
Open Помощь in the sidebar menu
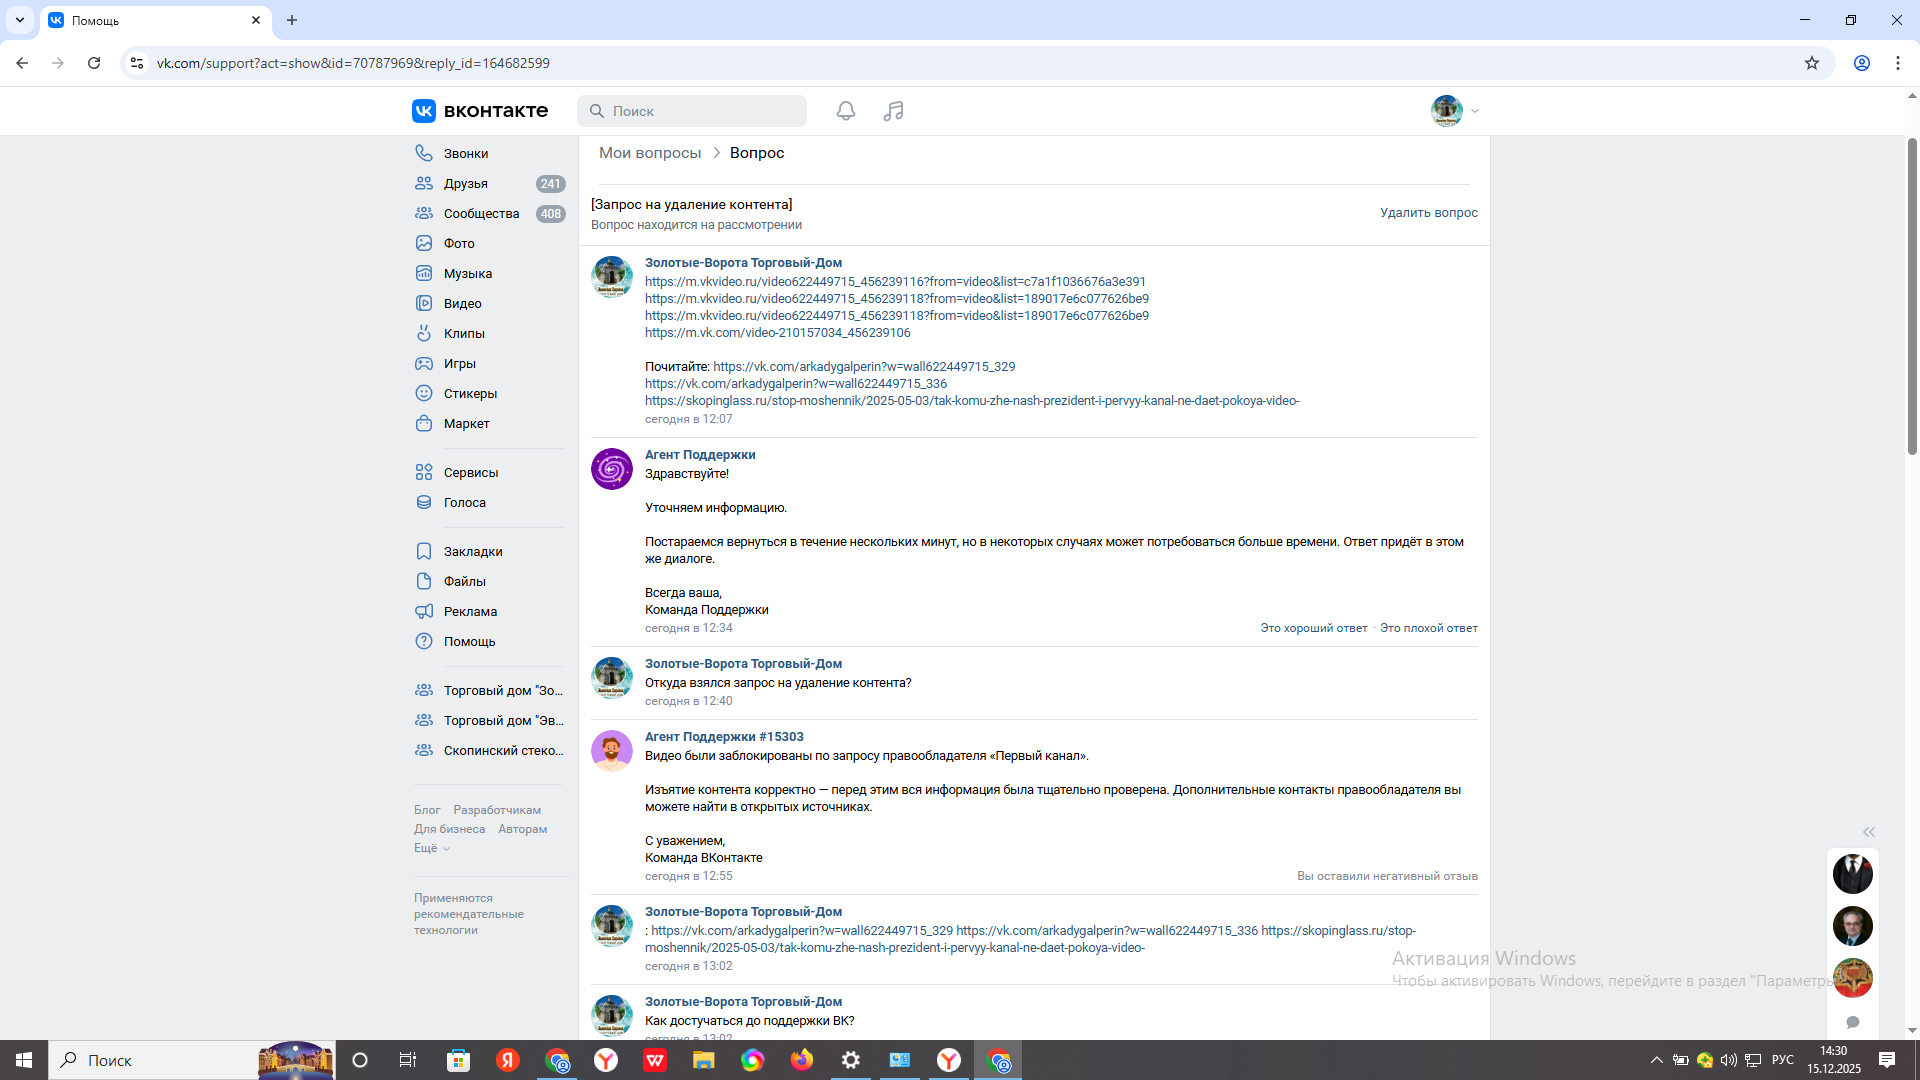(x=469, y=641)
